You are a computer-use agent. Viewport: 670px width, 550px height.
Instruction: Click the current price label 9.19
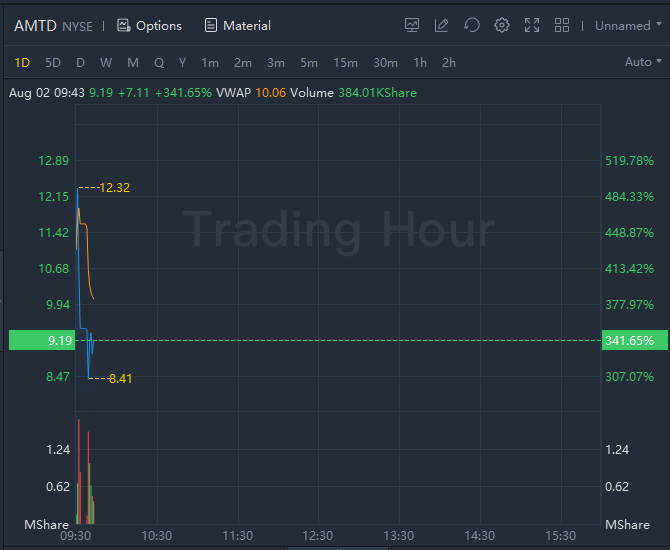click(x=42, y=340)
